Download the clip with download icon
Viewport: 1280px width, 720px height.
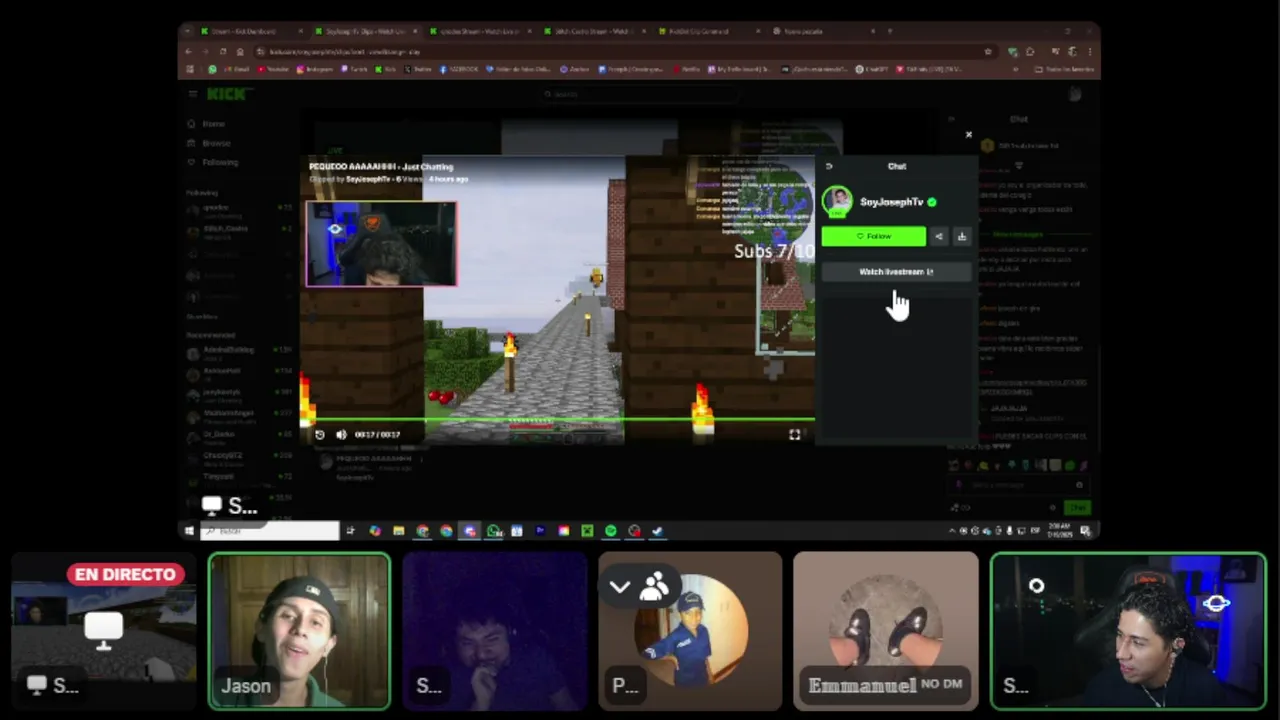pos(962,236)
